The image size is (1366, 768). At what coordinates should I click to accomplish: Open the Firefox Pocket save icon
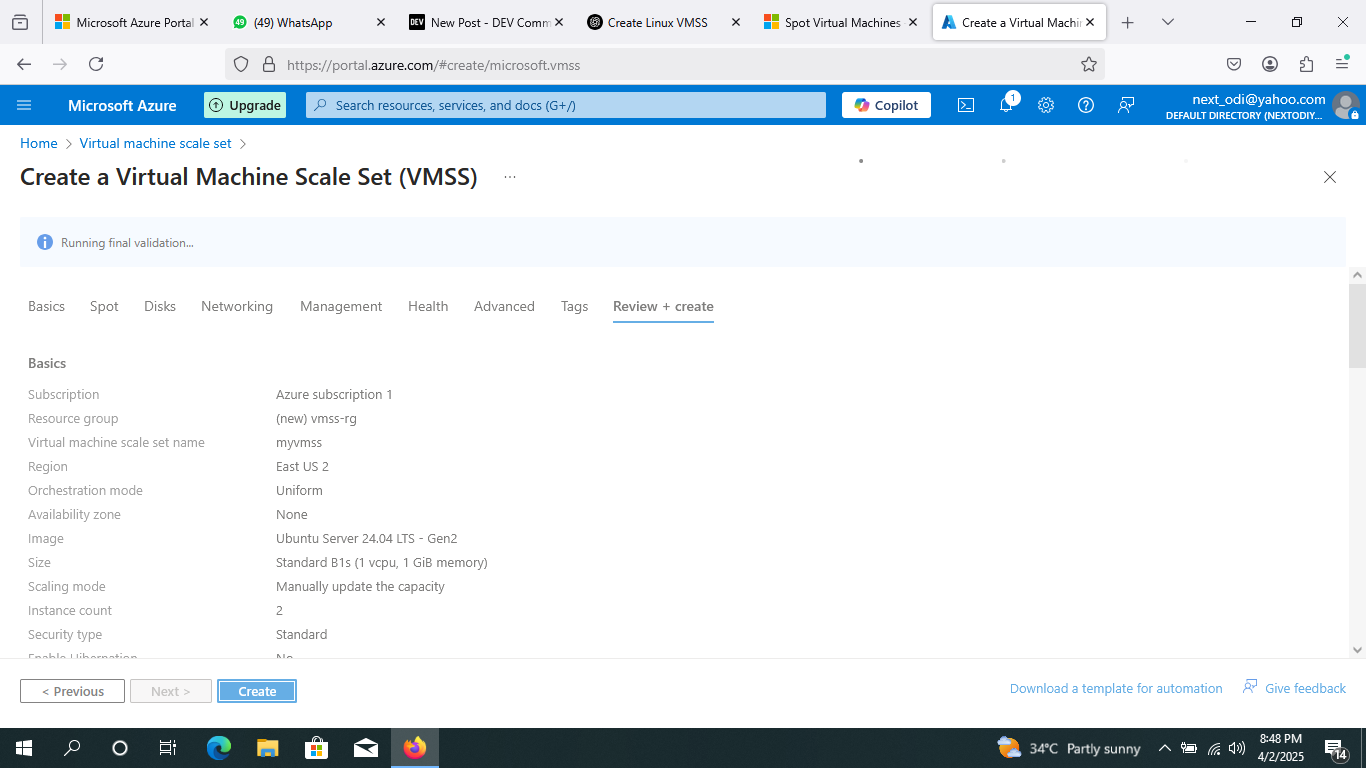coord(1234,64)
